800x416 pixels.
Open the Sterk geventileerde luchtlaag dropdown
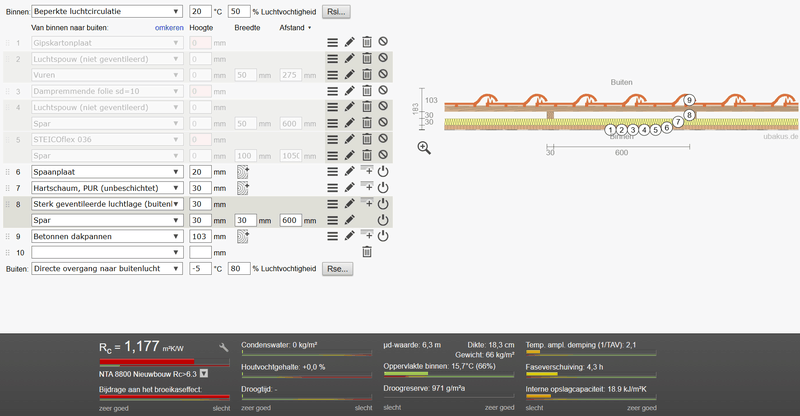pos(107,204)
